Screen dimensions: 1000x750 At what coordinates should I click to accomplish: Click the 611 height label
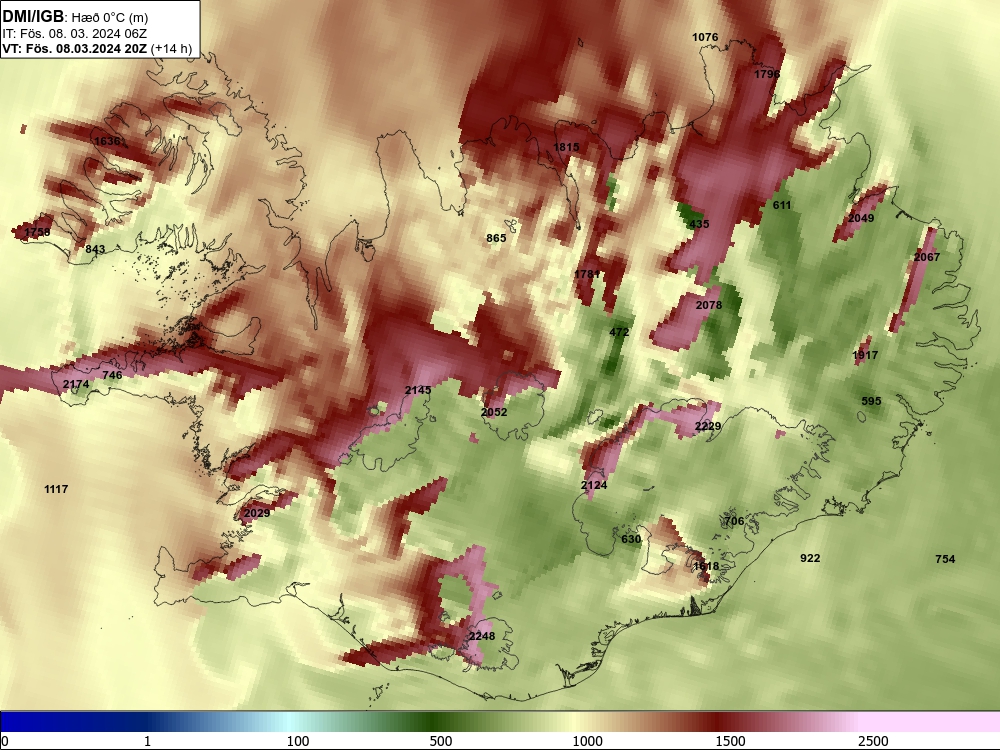coord(782,205)
